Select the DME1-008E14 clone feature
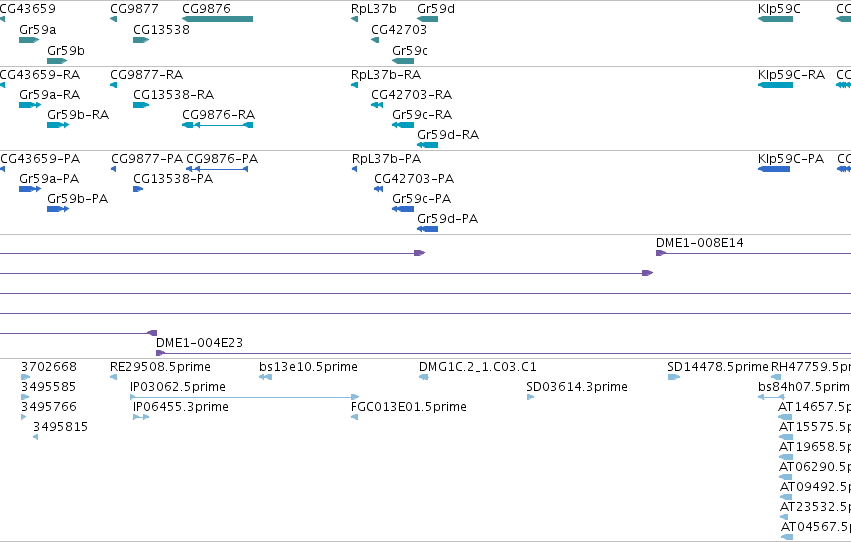Viewport: 851px width, 542px height. click(x=753, y=253)
